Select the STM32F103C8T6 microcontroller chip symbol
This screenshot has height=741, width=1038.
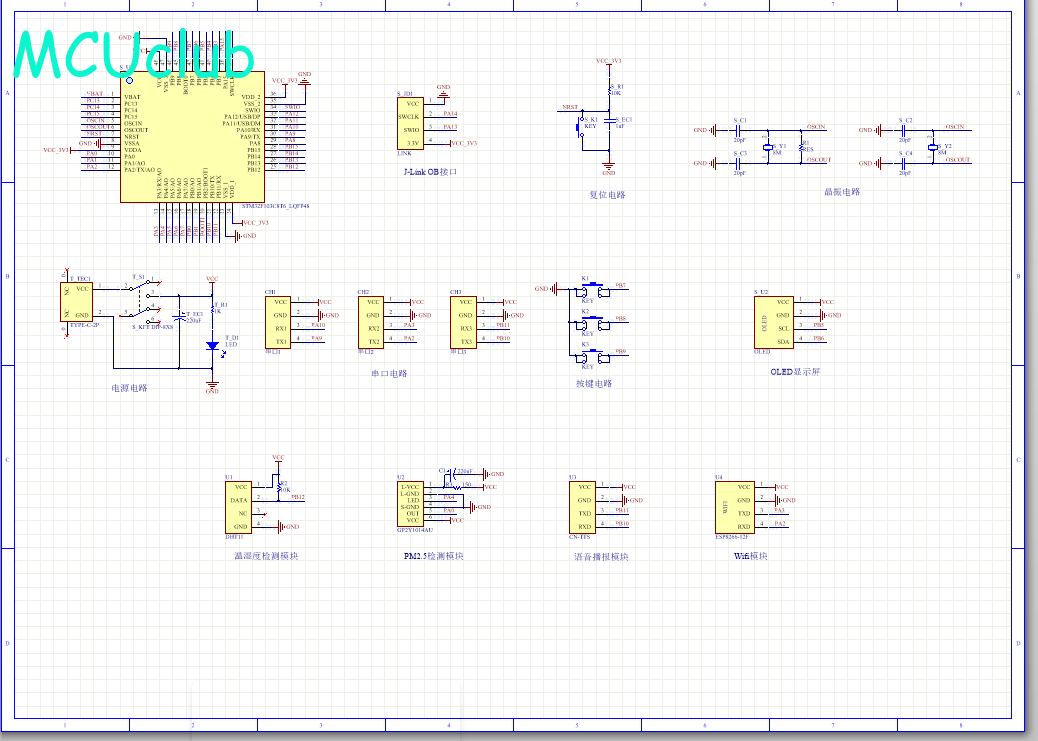point(192,137)
